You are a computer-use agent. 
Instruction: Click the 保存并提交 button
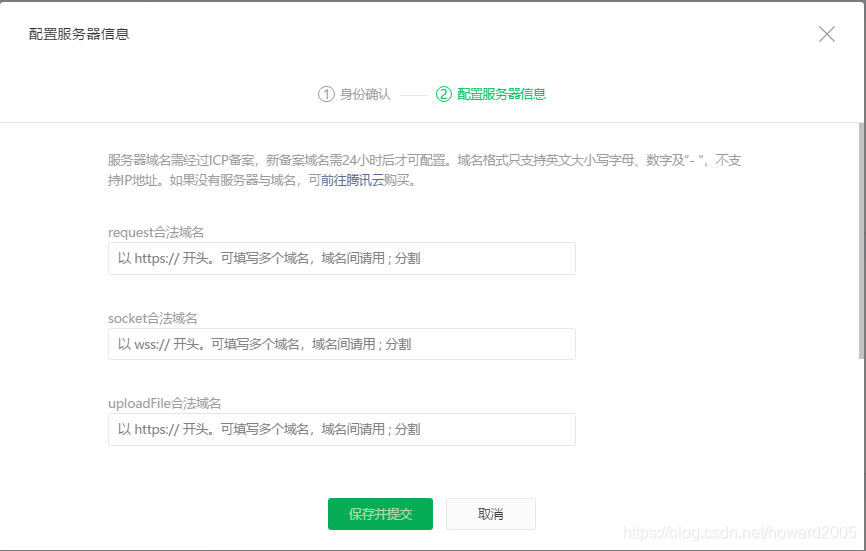[x=380, y=514]
